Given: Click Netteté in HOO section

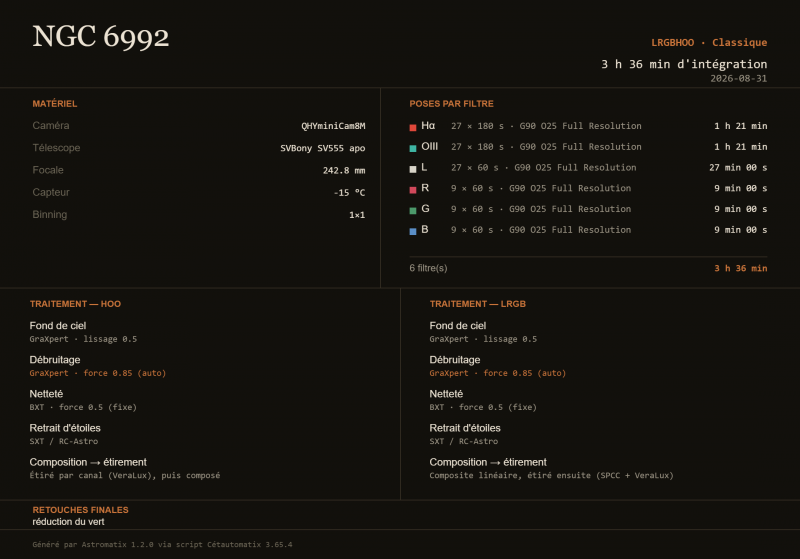Looking at the screenshot, I should tap(46, 394).
